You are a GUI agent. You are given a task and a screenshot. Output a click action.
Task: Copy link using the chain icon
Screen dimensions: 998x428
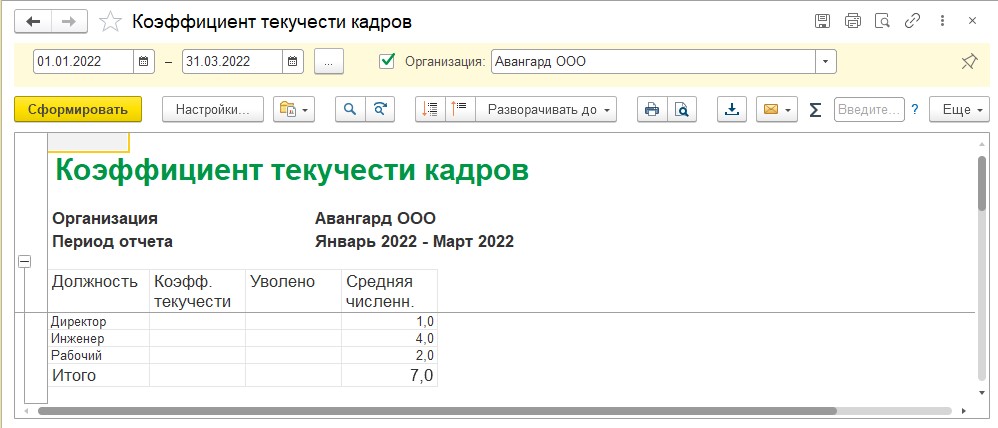pyautogui.click(x=912, y=21)
